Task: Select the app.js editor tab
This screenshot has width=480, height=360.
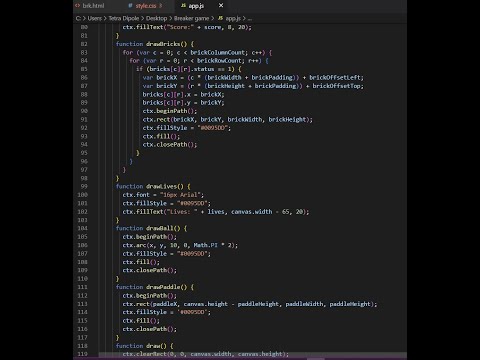Action: [196, 6]
